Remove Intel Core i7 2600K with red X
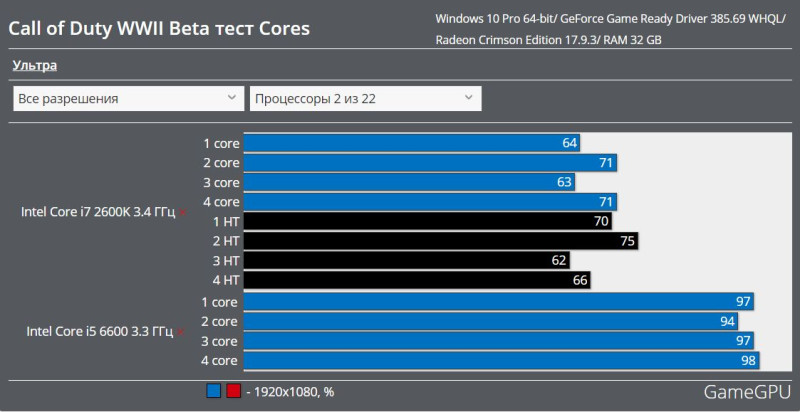The width and height of the screenshot is (800, 412). click(182, 212)
